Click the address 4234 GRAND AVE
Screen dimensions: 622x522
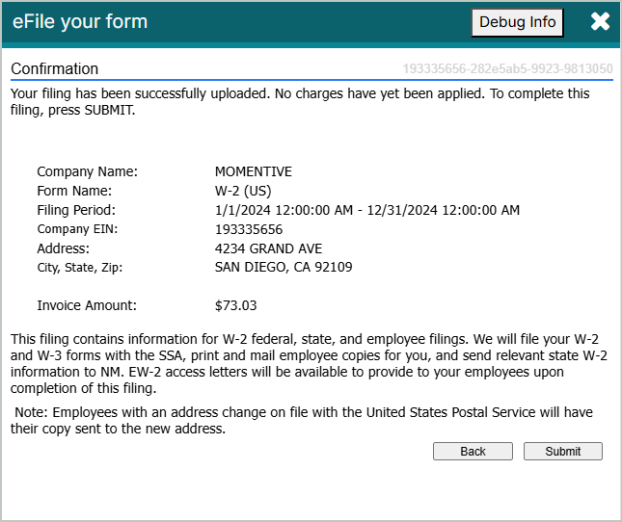tap(268, 248)
